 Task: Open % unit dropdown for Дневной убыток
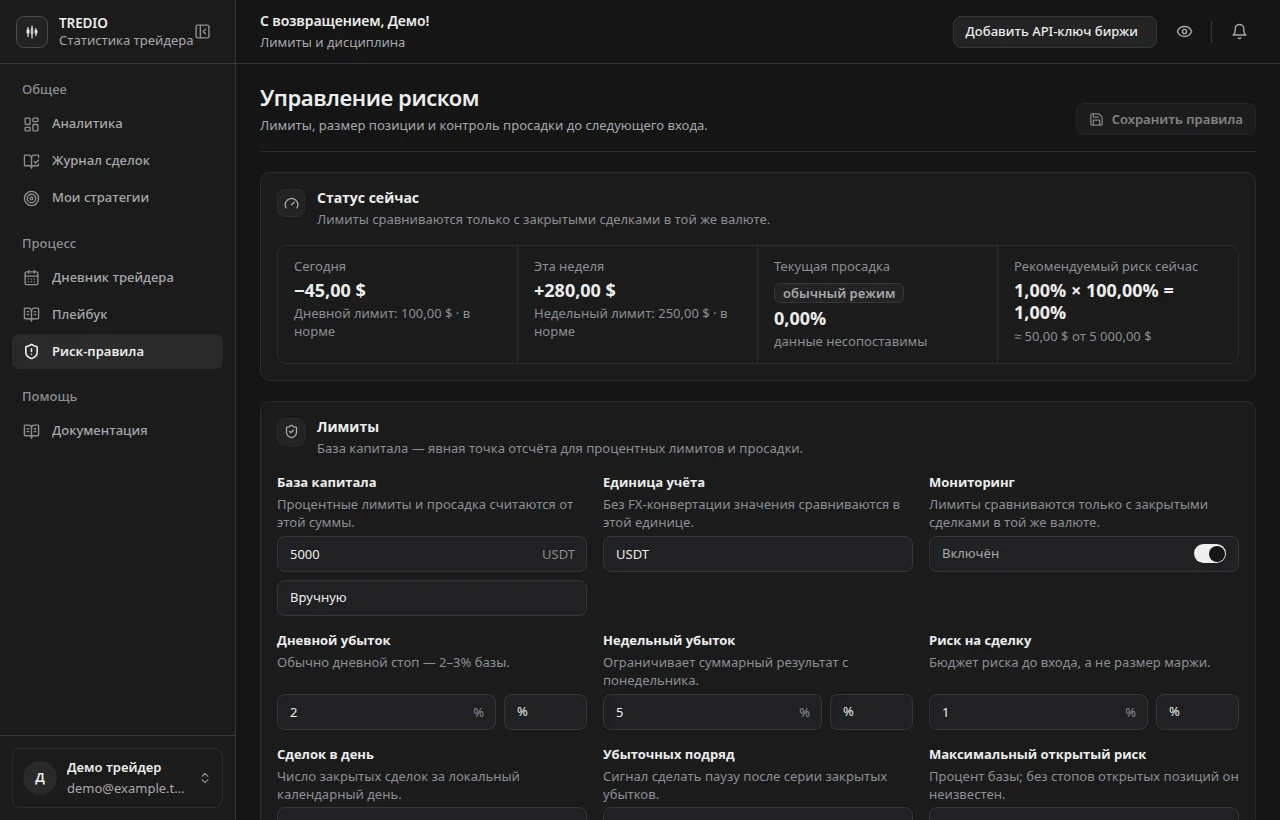pos(545,712)
